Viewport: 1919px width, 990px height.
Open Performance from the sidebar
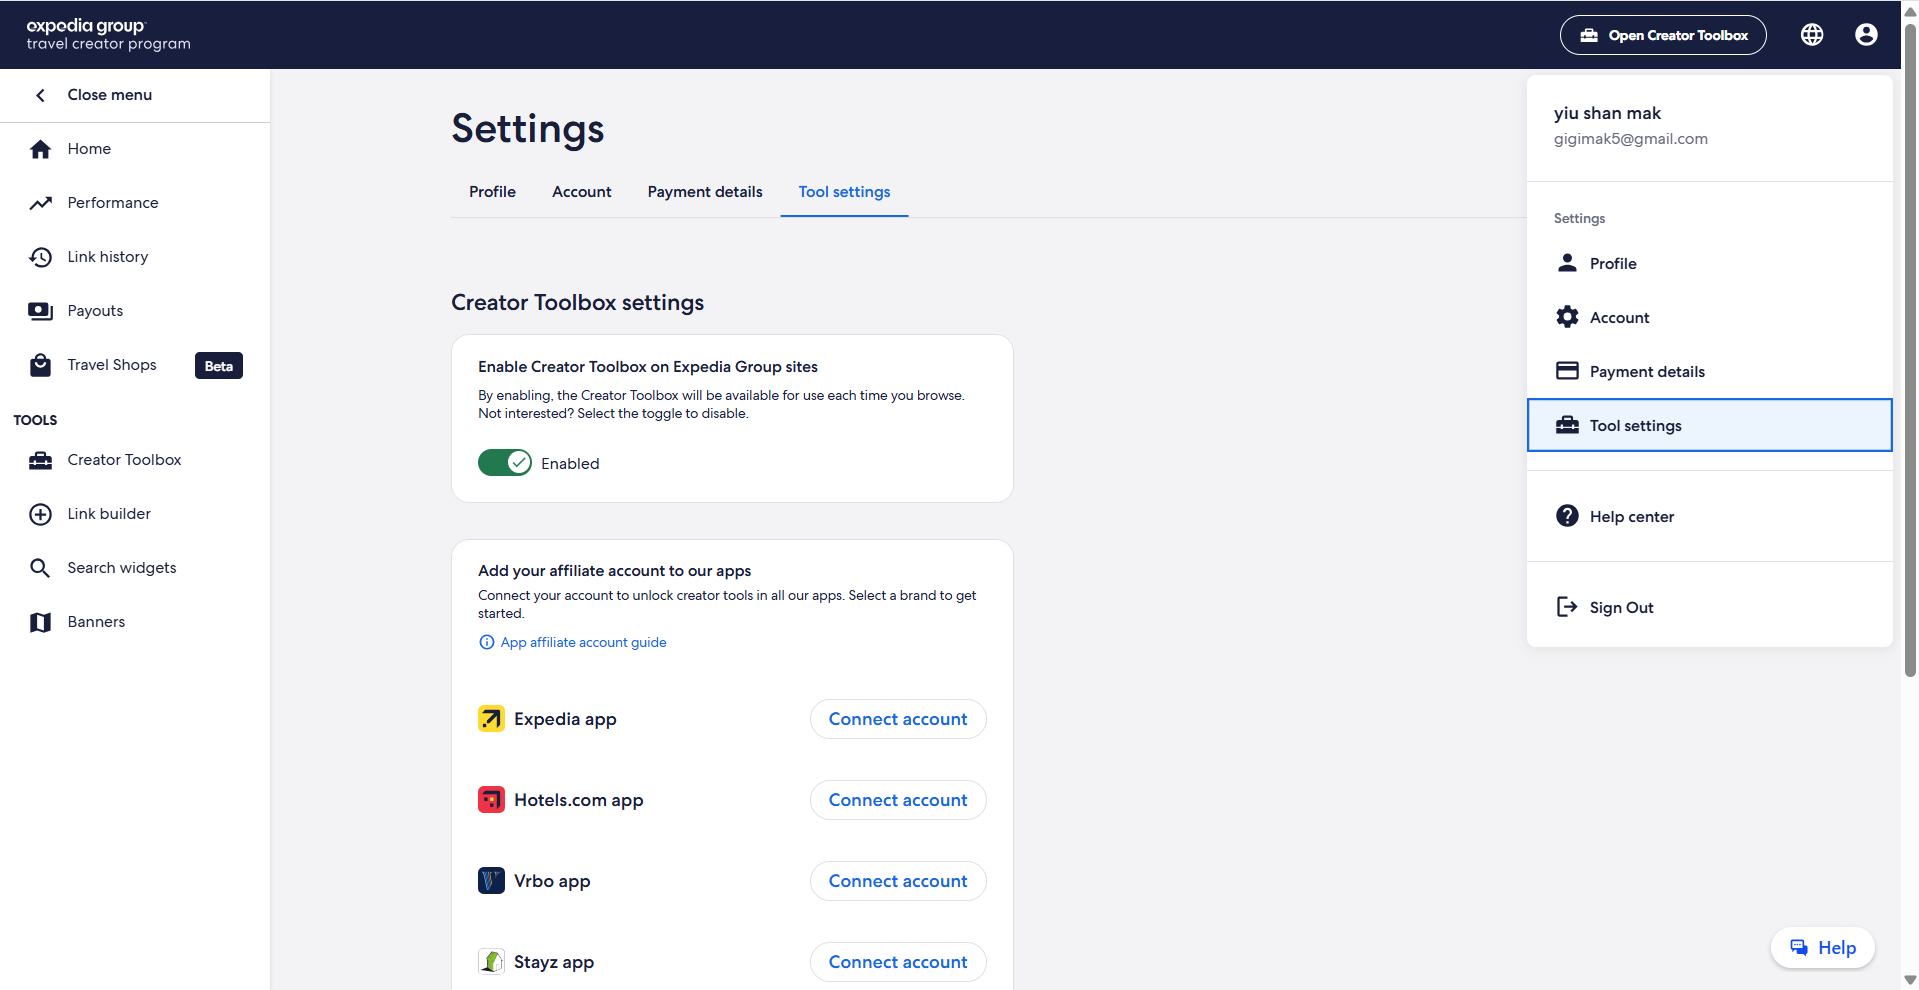[112, 203]
